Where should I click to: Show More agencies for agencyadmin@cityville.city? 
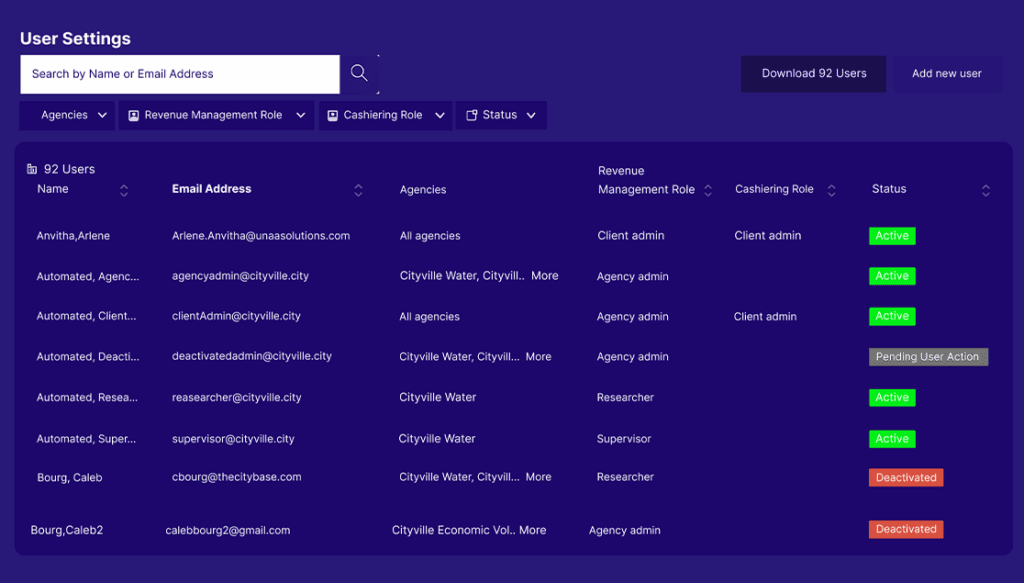point(545,276)
